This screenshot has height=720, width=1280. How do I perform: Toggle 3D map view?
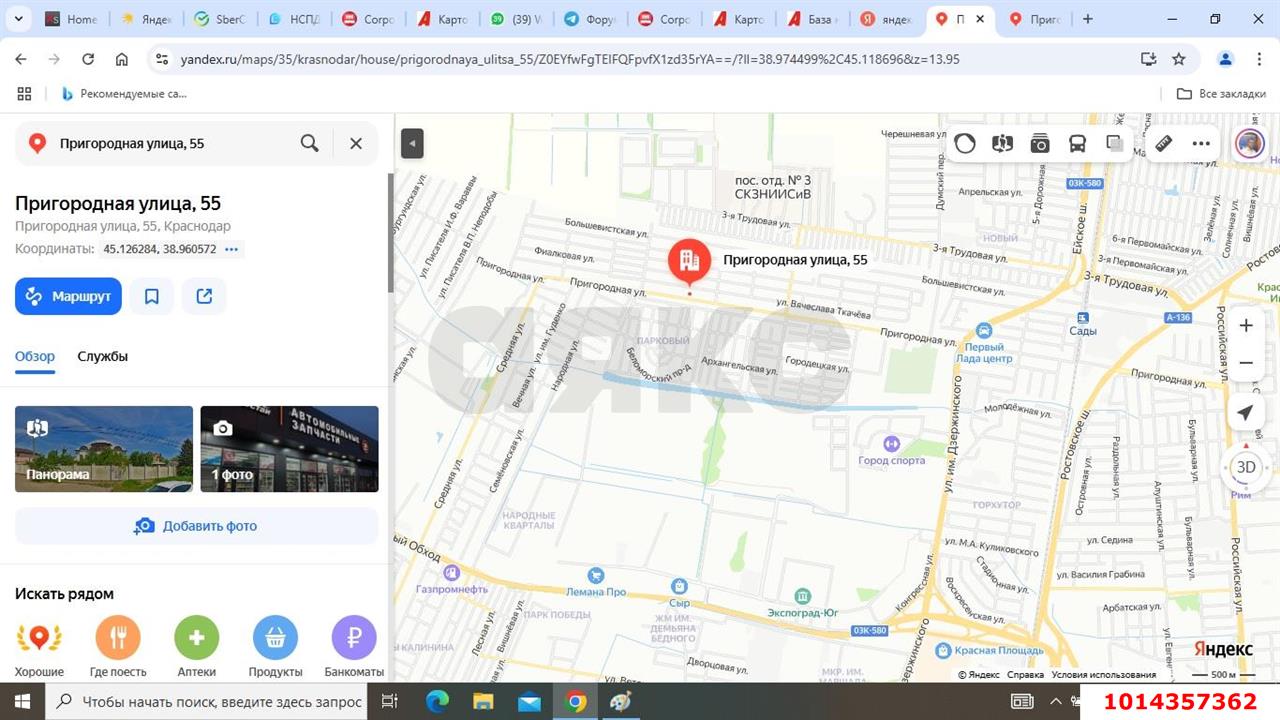pyautogui.click(x=1245, y=467)
